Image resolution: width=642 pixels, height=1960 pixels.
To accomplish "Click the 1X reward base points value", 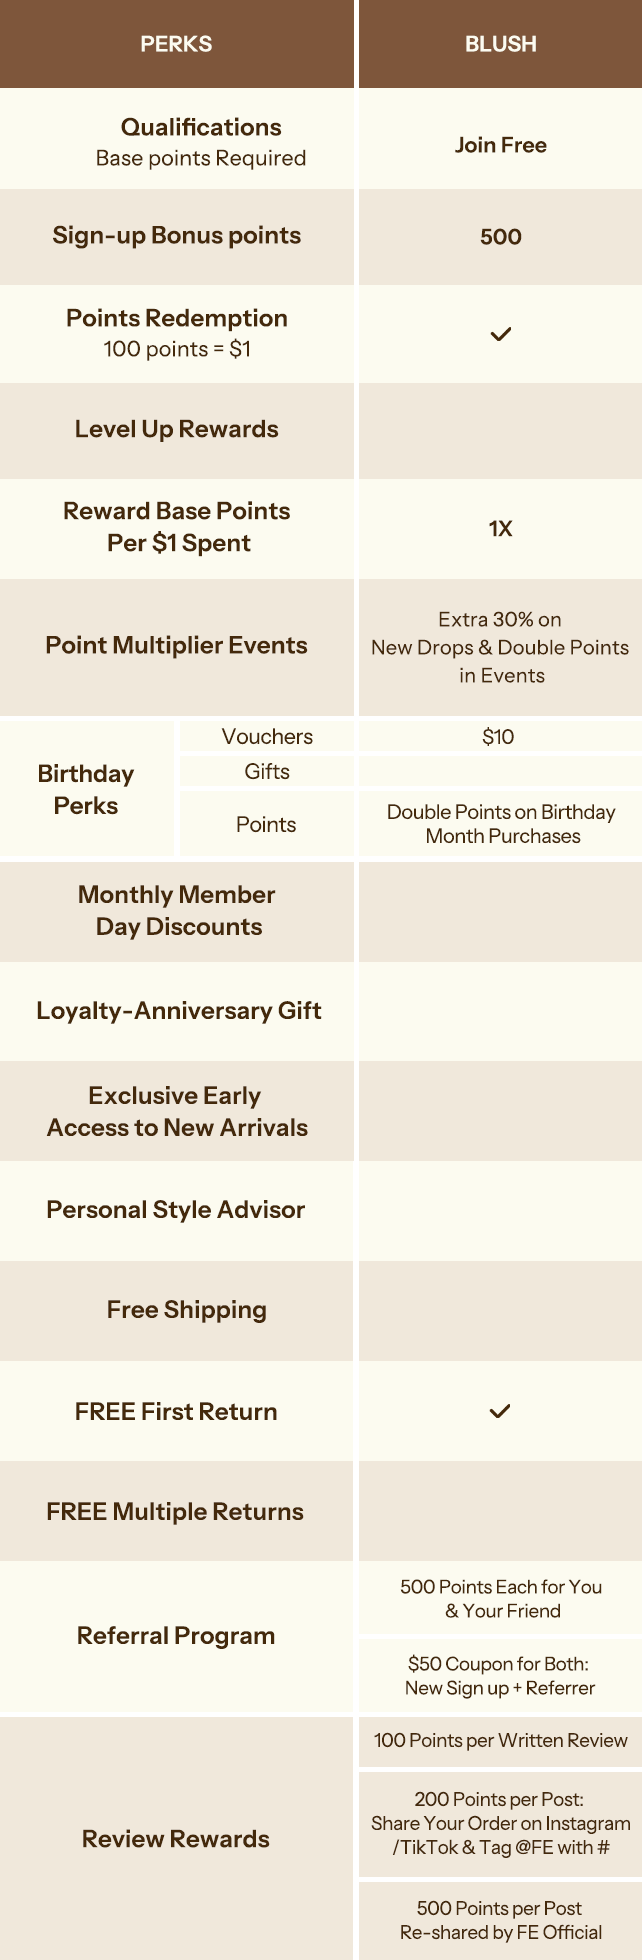I will (x=500, y=529).
